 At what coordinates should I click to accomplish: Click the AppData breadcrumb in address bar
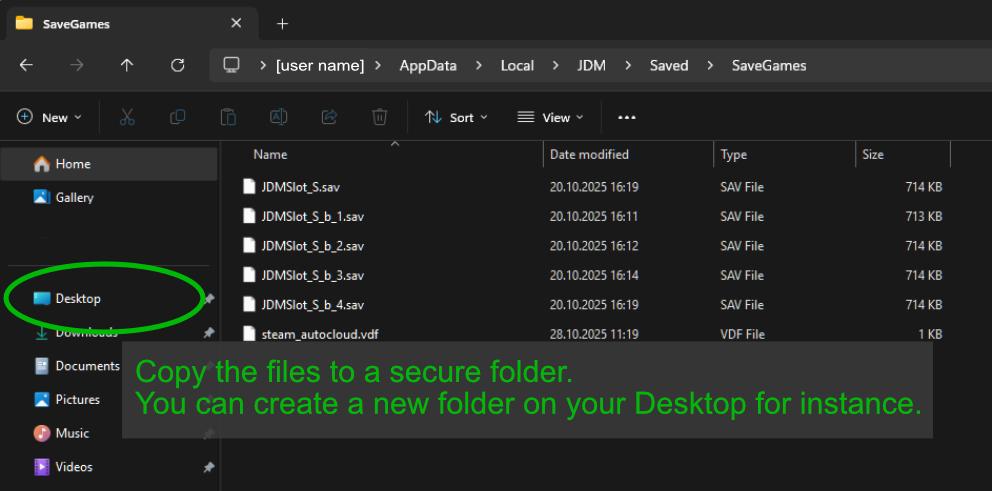(428, 65)
